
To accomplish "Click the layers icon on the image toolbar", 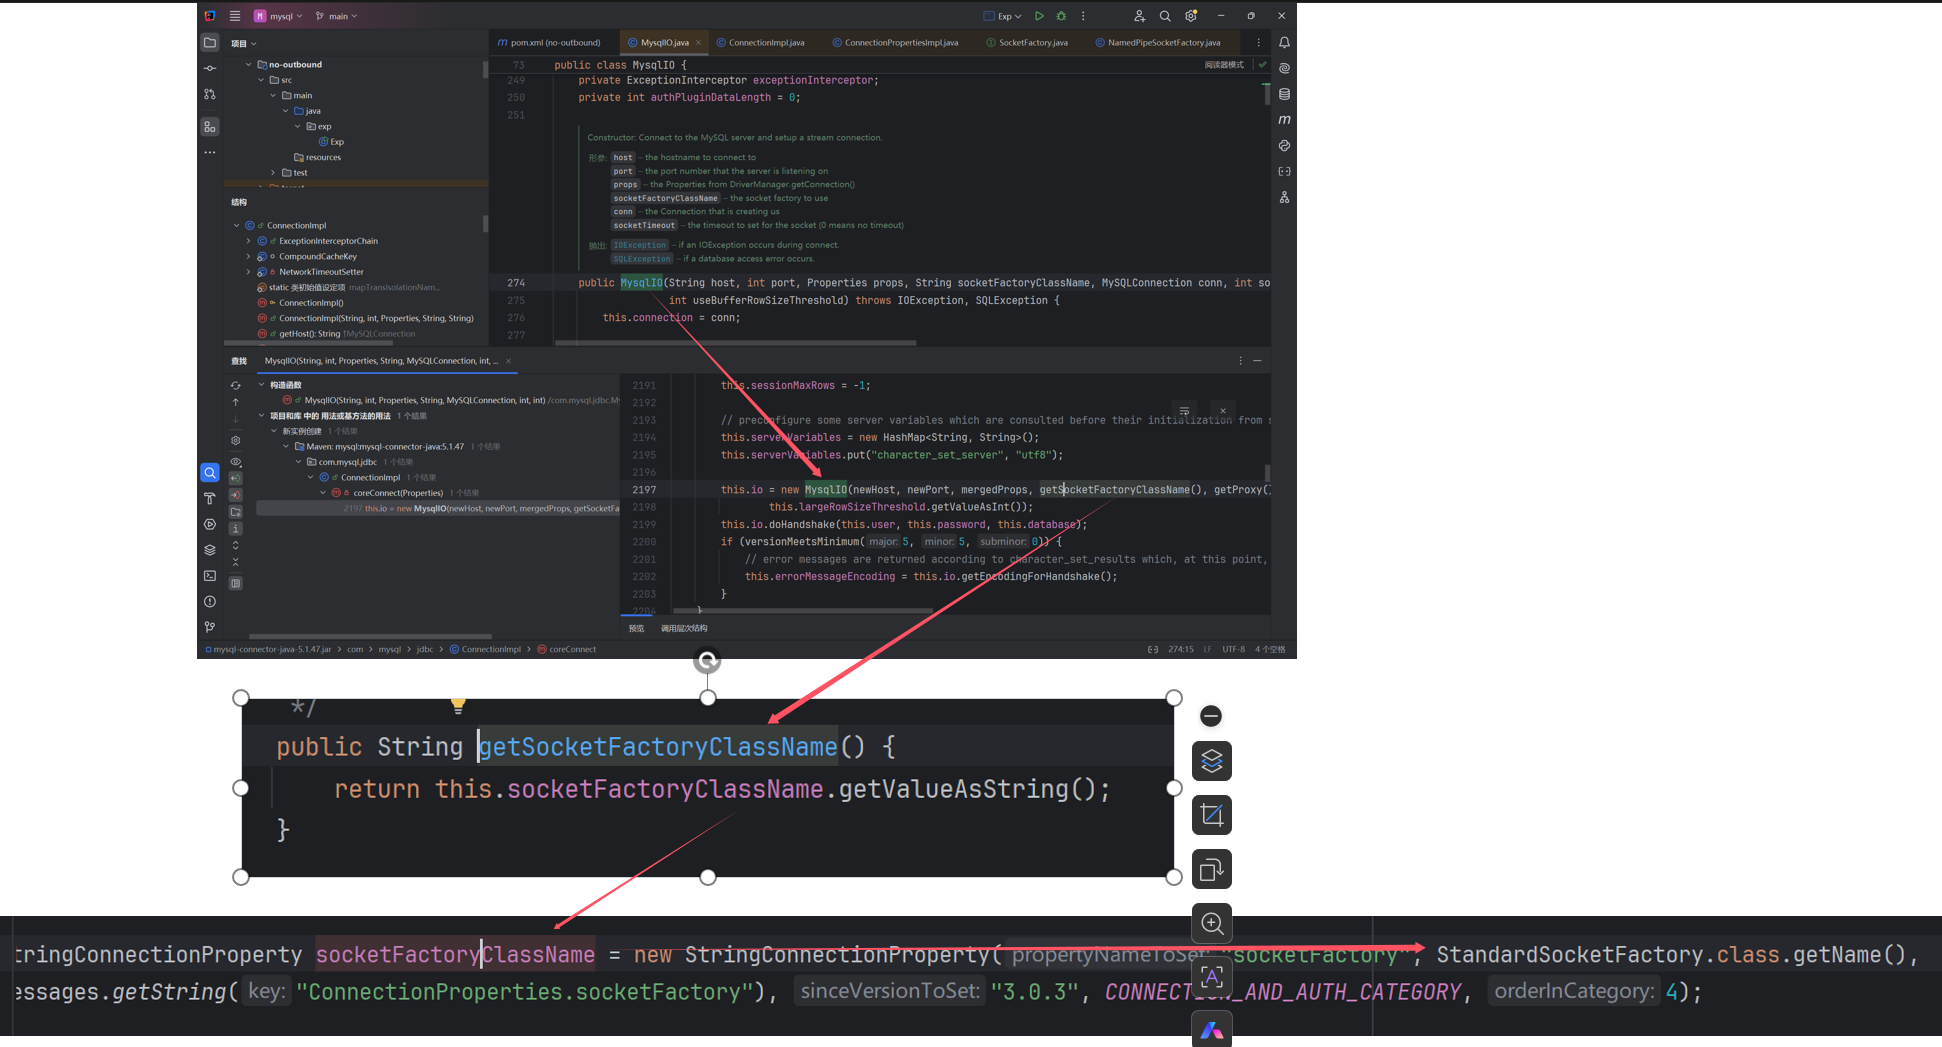I will point(1211,761).
